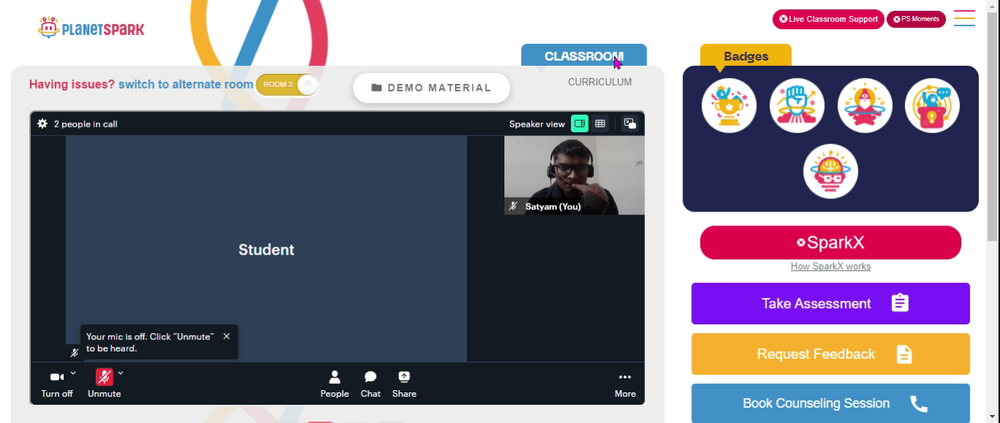This screenshot has width=1000, height=423.
Task: Switch to the Classroom tab
Action: pos(584,56)
